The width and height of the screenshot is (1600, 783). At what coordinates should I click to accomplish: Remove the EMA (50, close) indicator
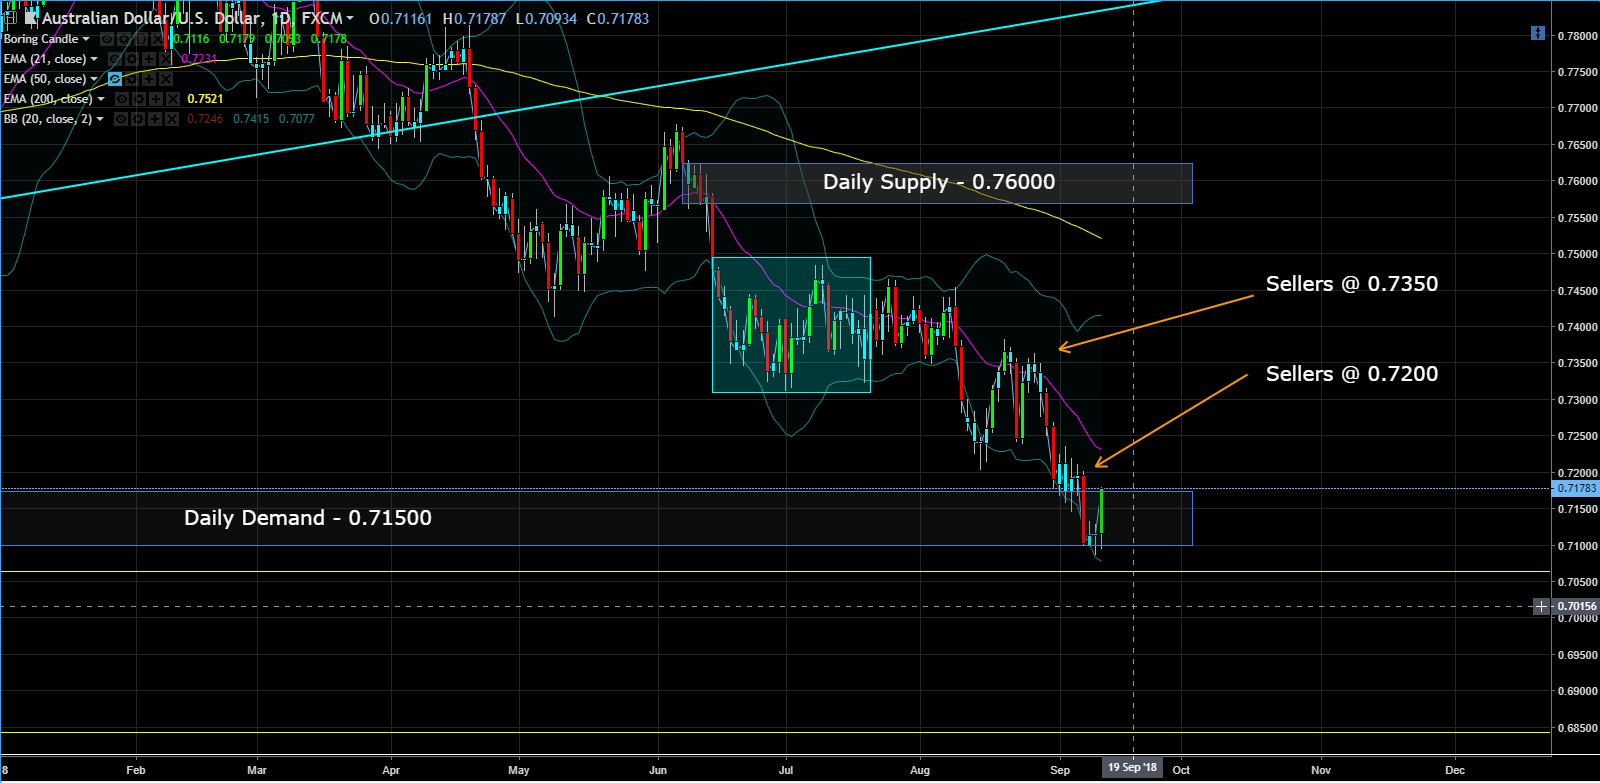click(165, 79)
